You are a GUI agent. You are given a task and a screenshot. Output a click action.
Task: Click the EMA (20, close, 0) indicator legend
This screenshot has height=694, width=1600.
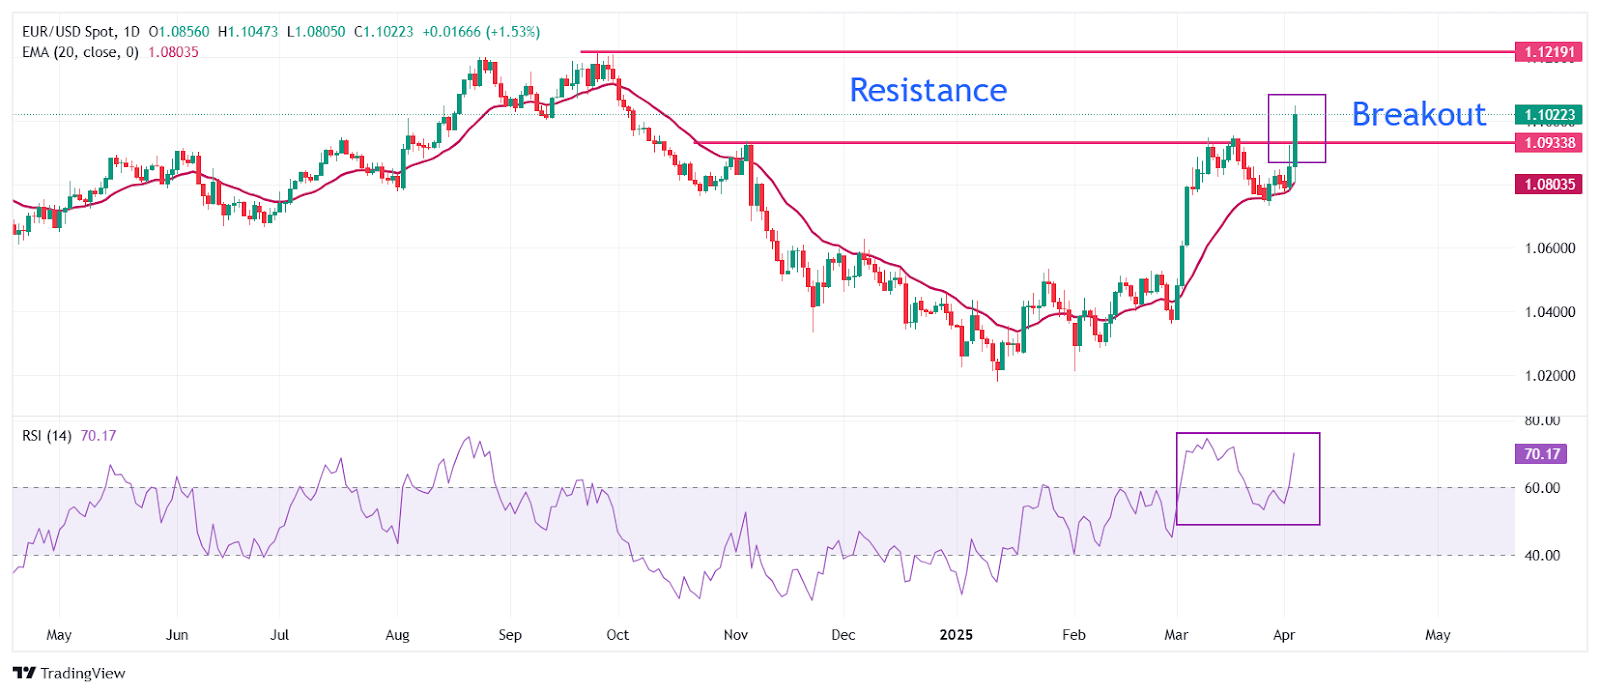(80, 52)
